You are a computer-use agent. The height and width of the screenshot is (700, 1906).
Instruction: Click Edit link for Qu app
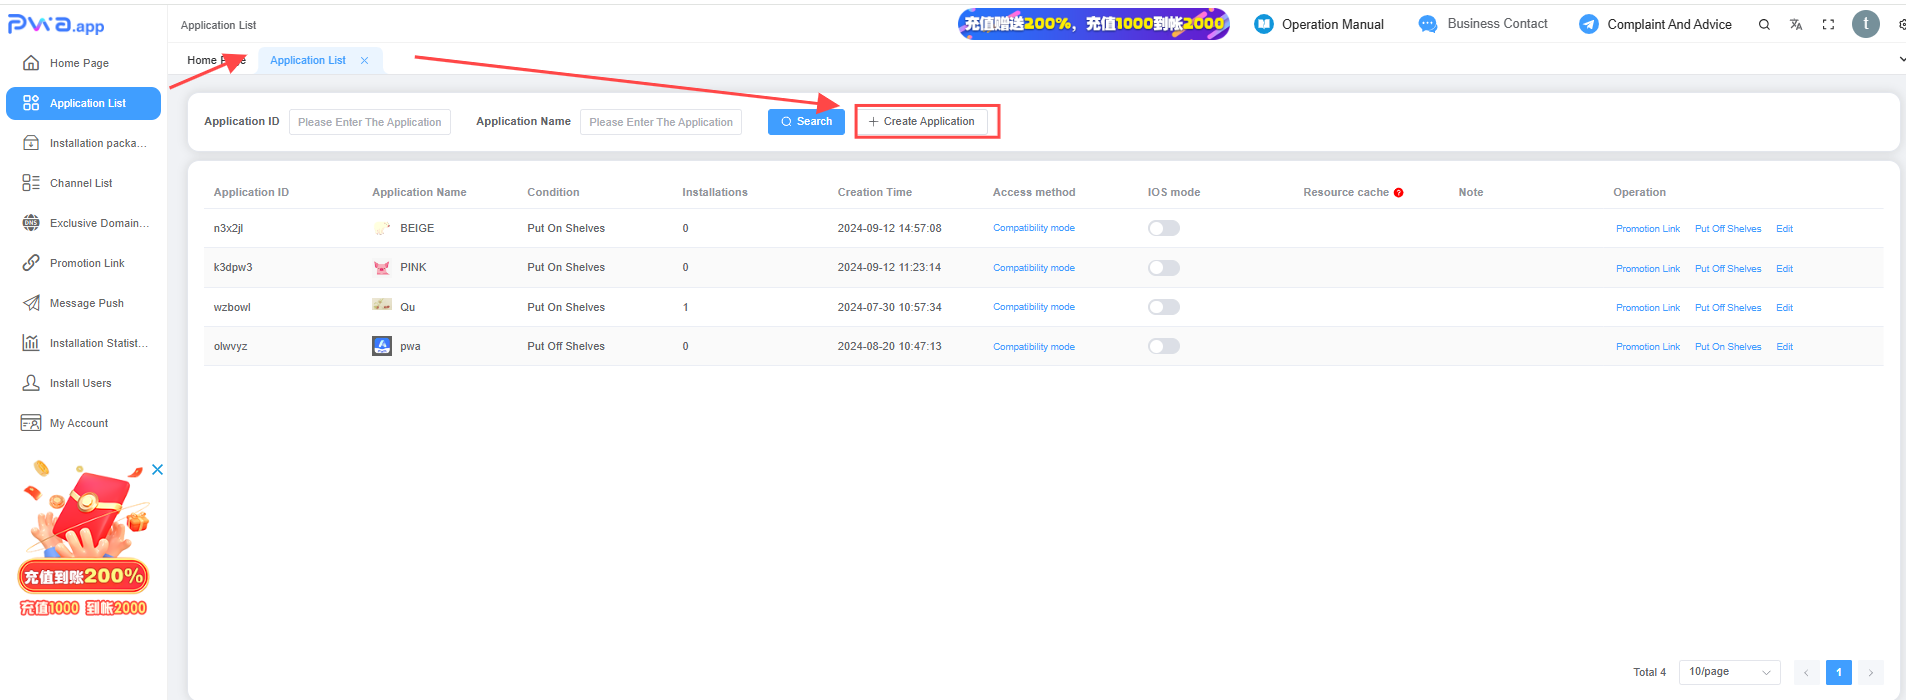point(1785,308)
